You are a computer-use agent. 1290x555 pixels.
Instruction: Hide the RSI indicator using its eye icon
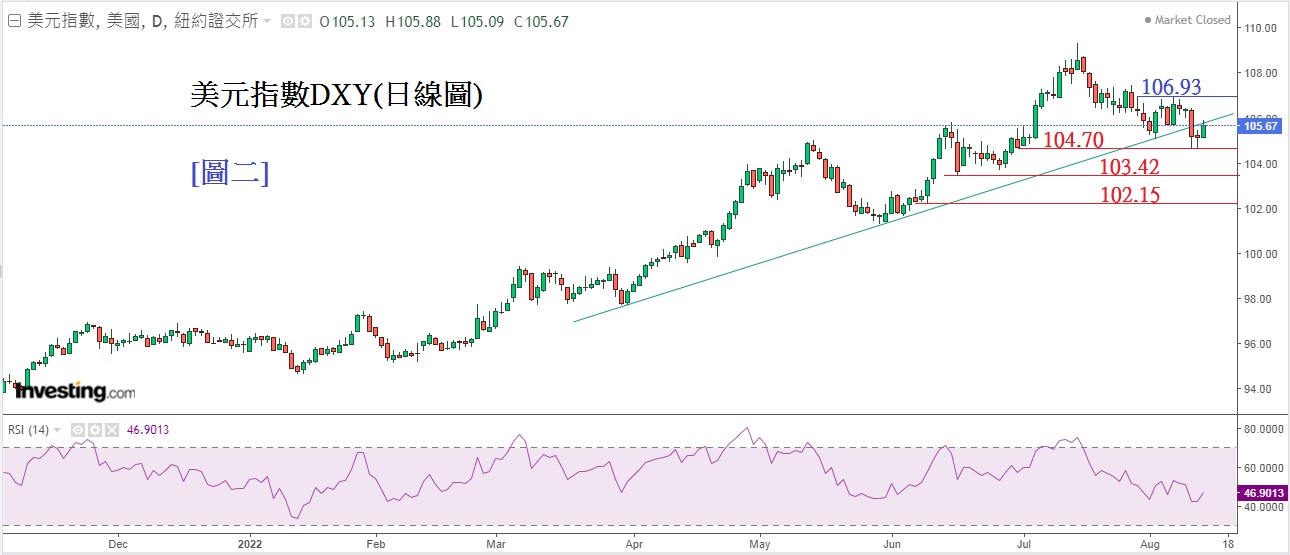pos(77,430)
